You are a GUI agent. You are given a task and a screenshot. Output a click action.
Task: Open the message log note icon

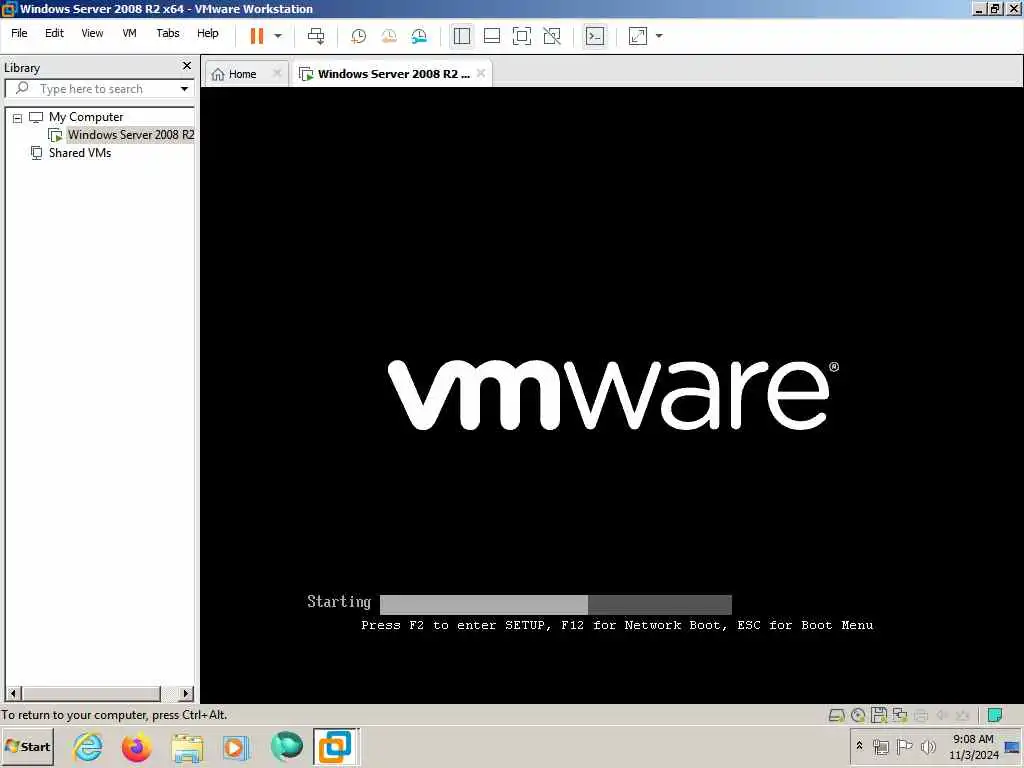click(995, 715)
